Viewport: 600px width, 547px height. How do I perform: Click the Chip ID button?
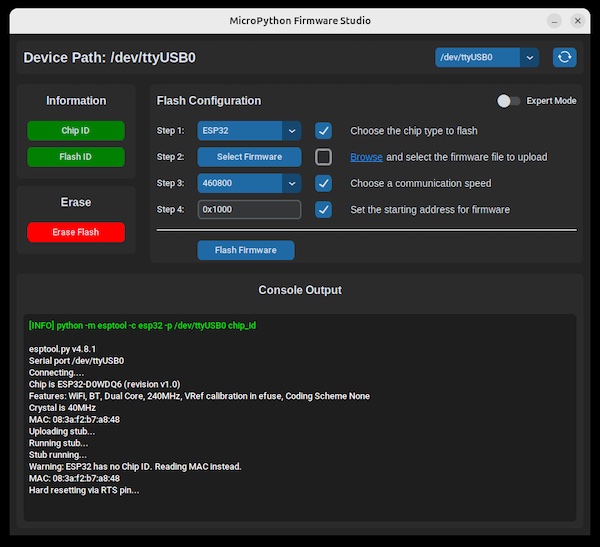pos(76,131)
